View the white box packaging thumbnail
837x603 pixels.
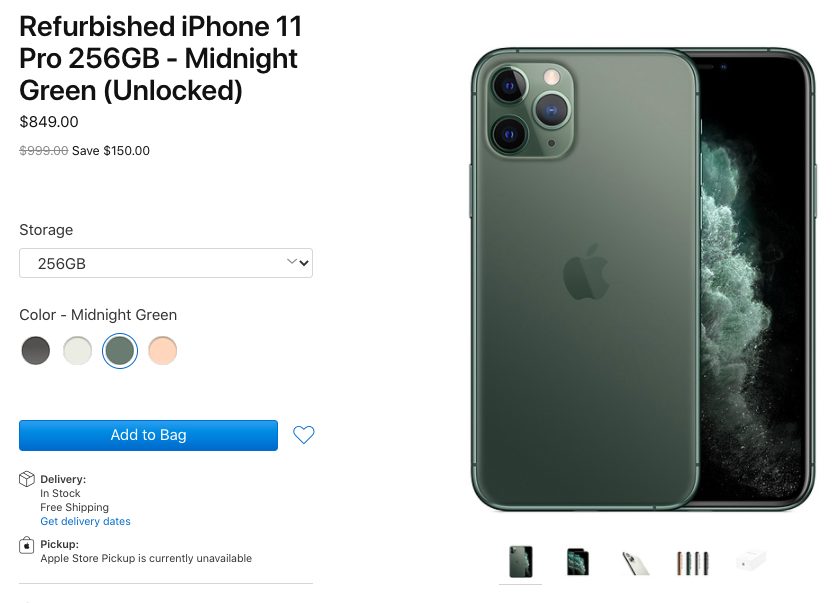click(751, 561)
